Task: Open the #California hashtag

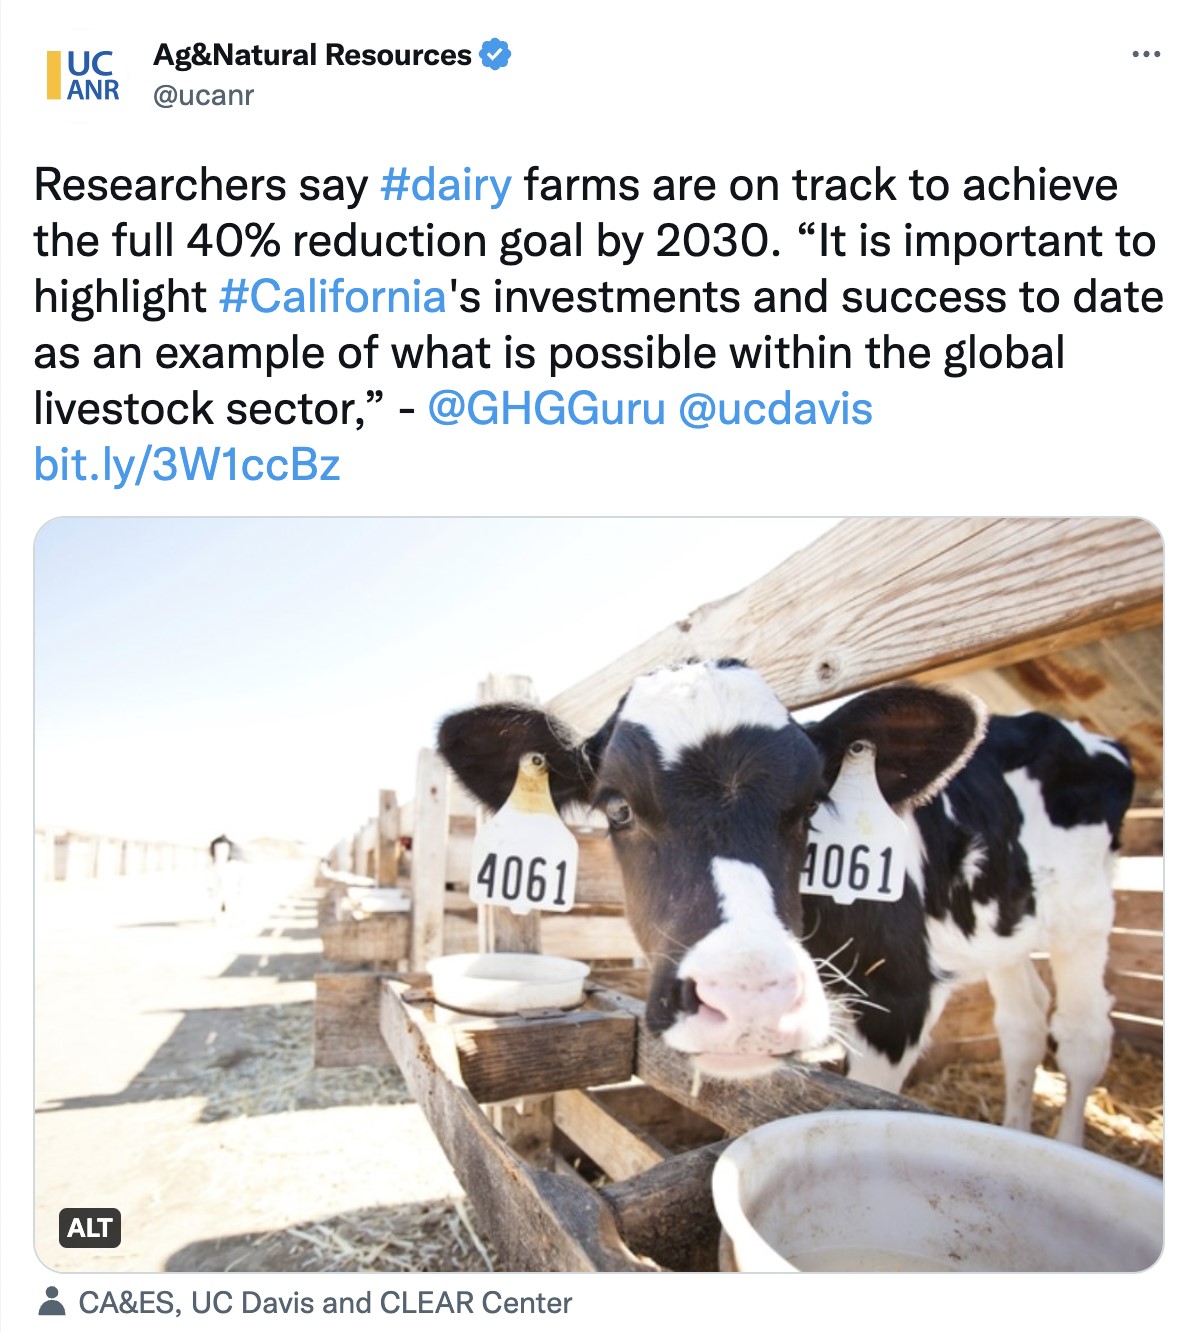Action: click(331, 297)
